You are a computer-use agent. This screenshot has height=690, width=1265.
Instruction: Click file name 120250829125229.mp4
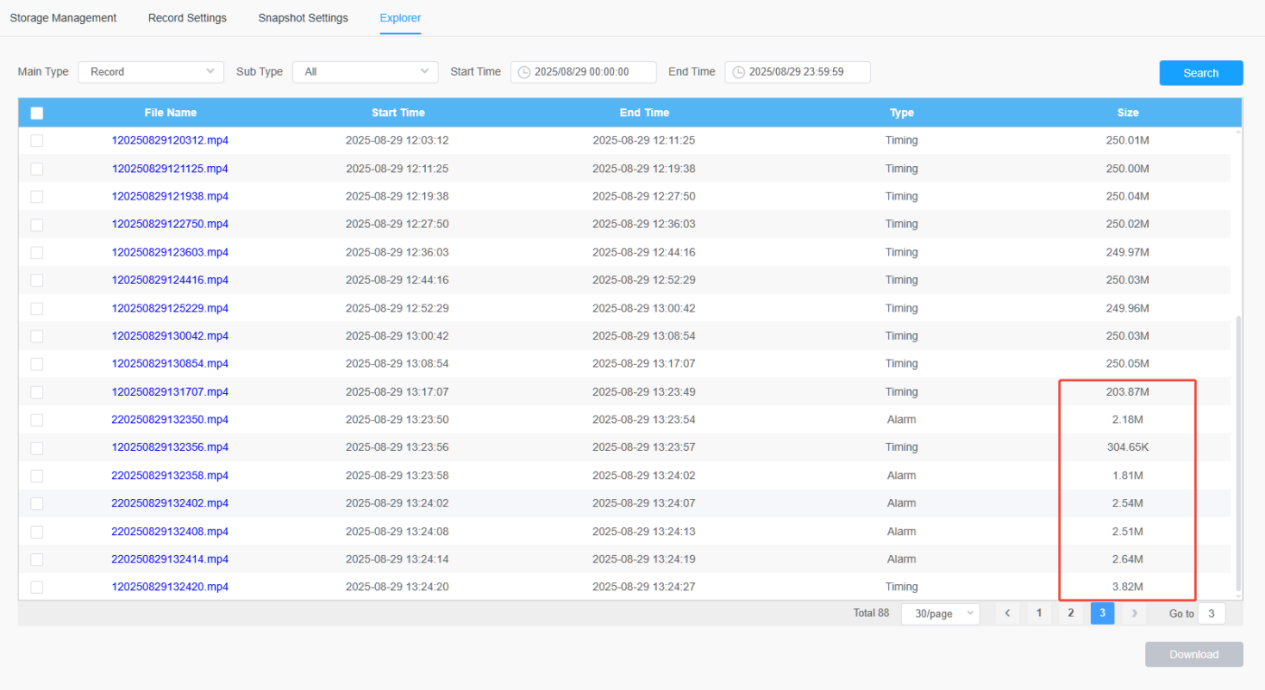[170, 308]
